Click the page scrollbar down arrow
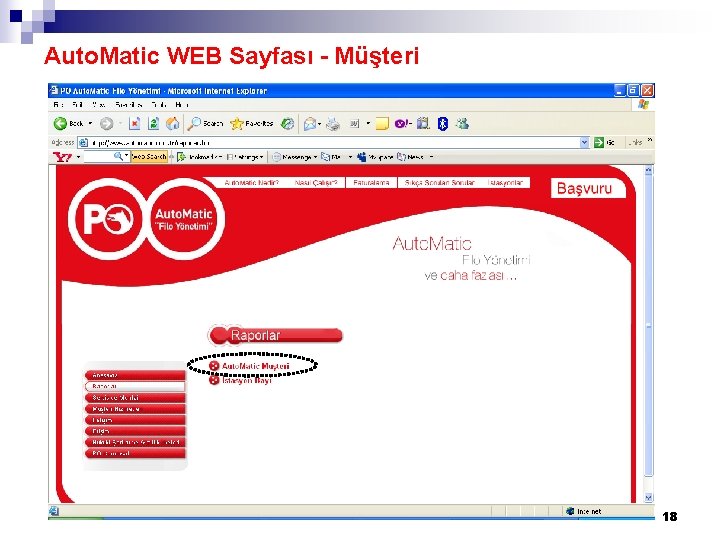The image size is (720, 540). [648, 497]
